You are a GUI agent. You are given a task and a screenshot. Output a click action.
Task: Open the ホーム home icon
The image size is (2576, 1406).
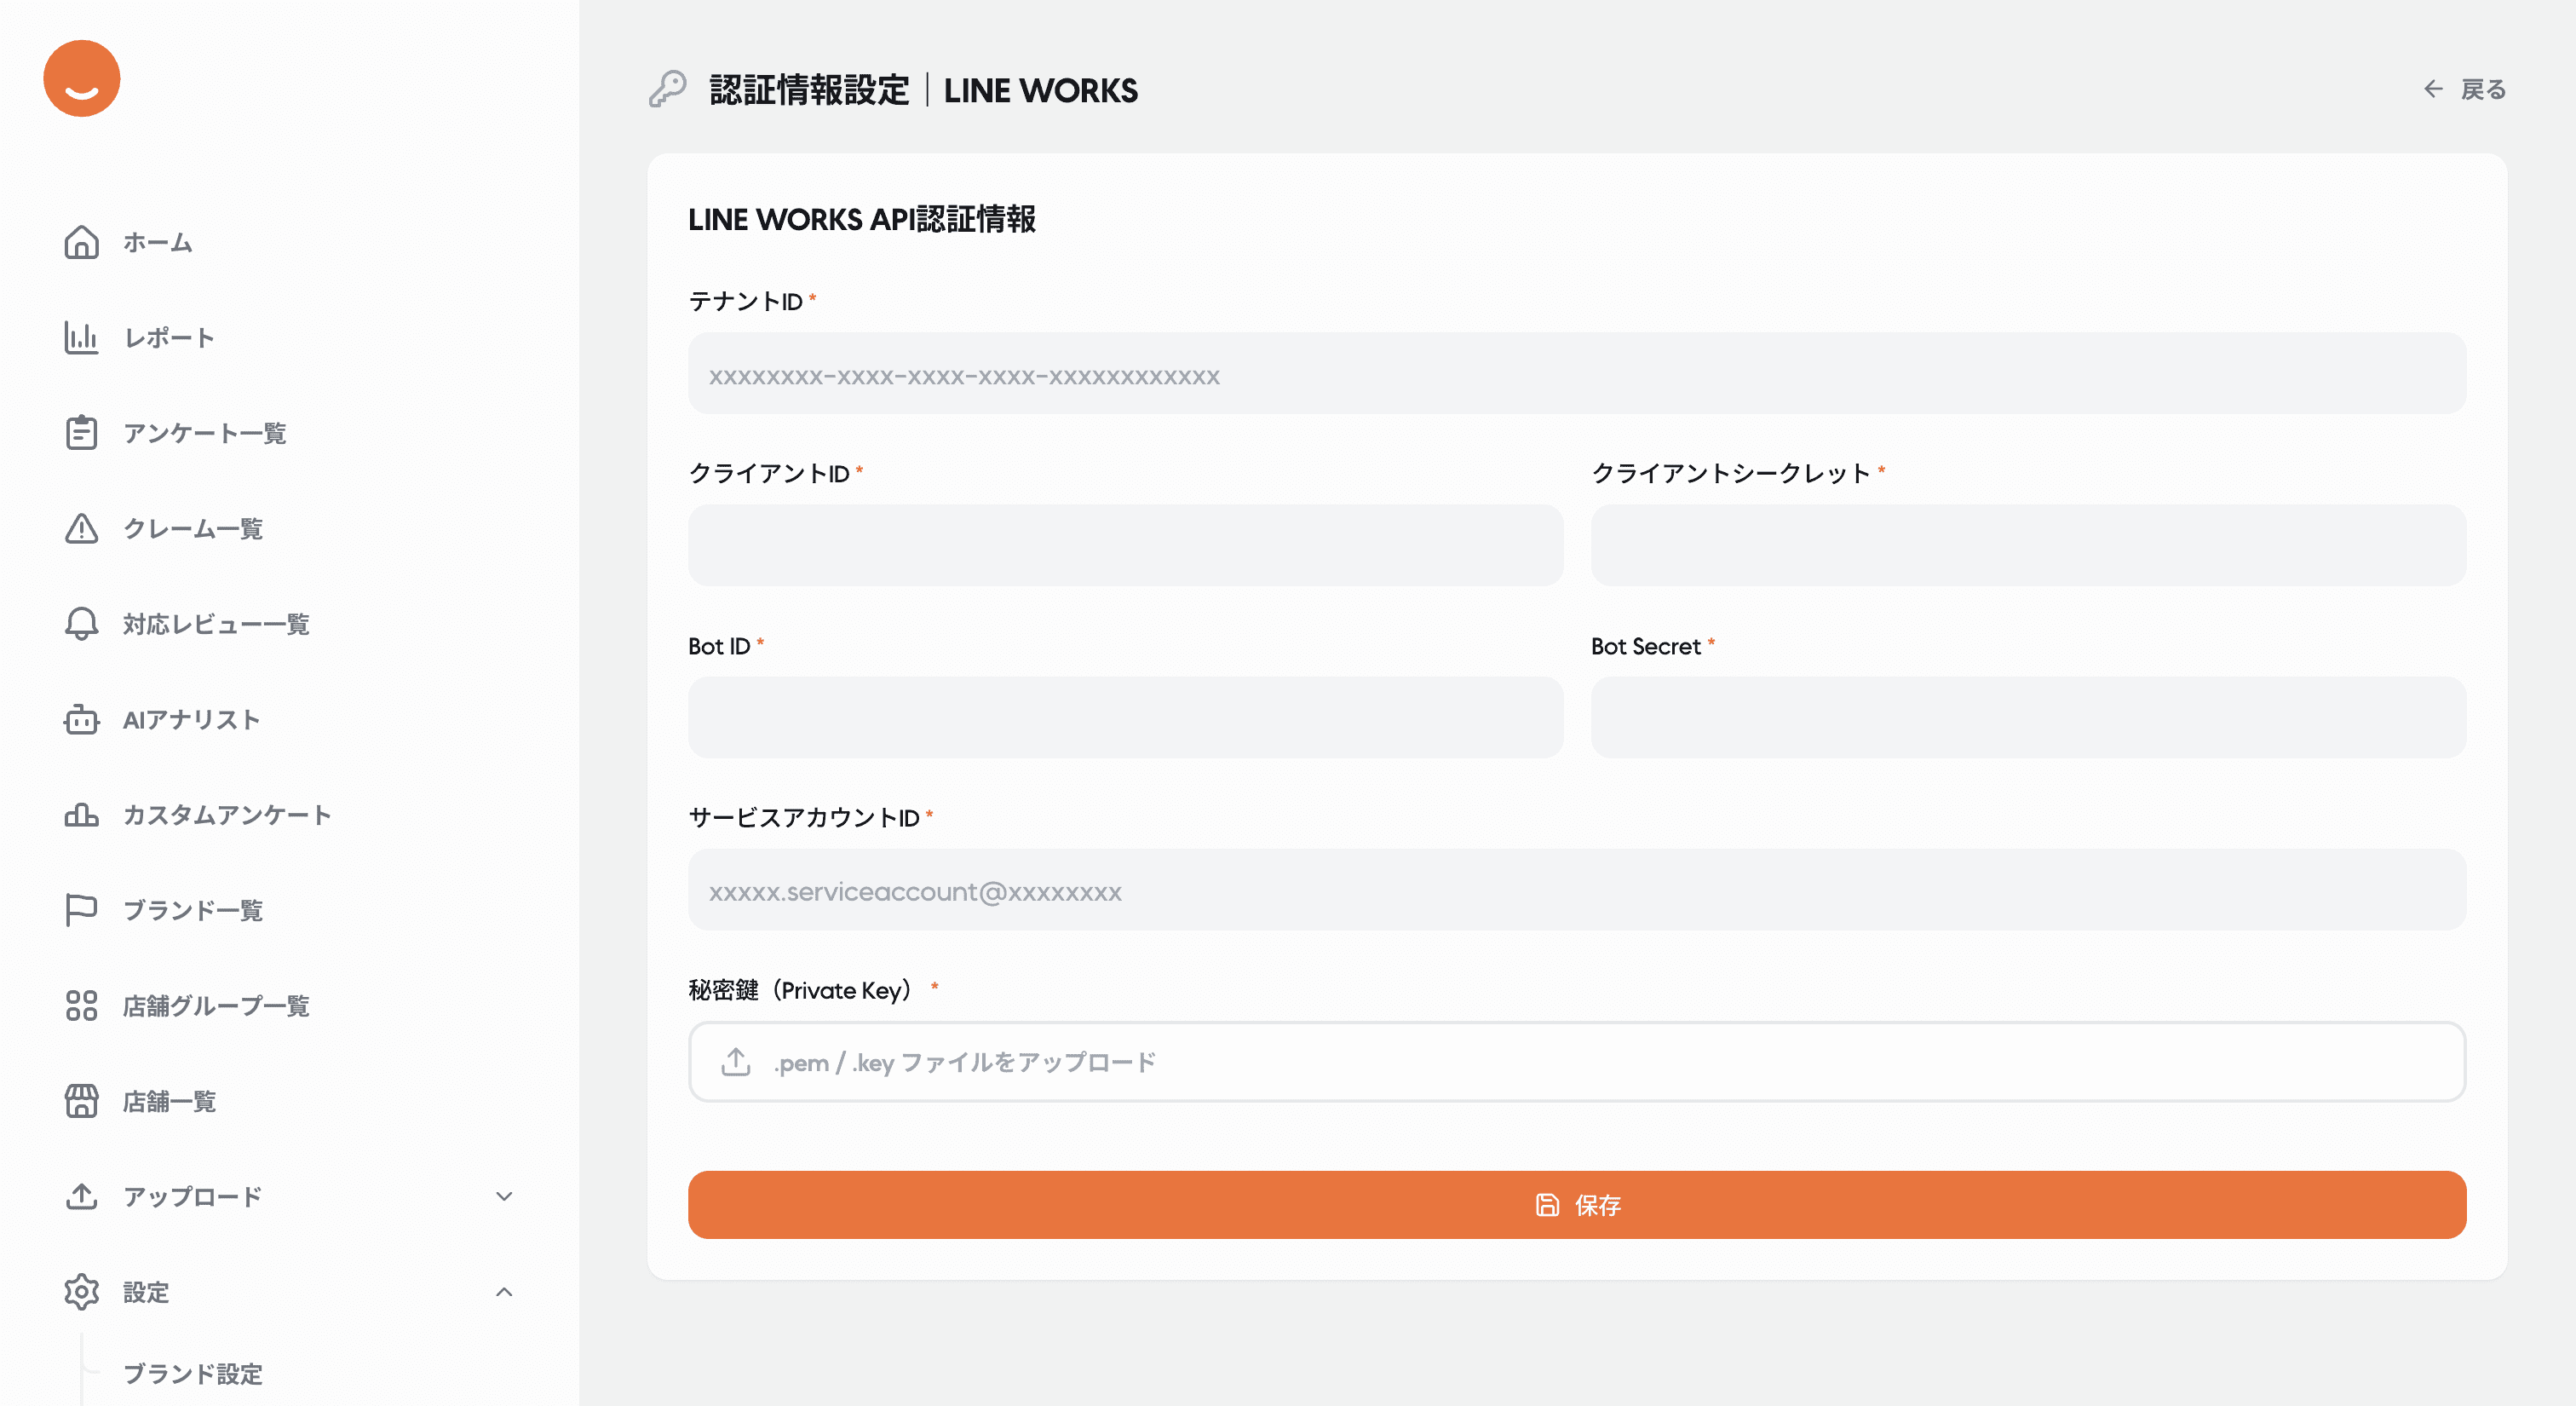[x=81, y=242]
